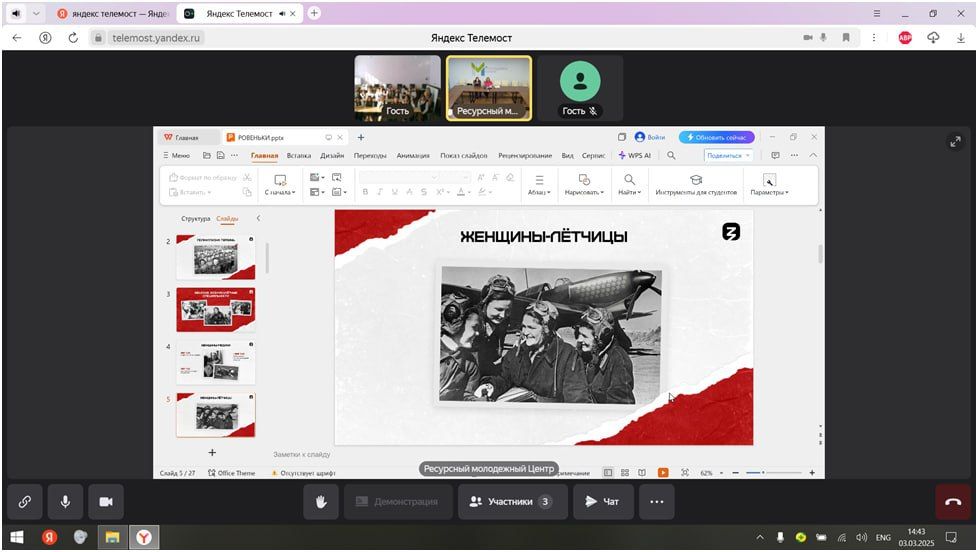This screenshot has height=552, width=978.
Task: Toggle normal view icon in WPS status bar
Action: [x=608, y=473]
